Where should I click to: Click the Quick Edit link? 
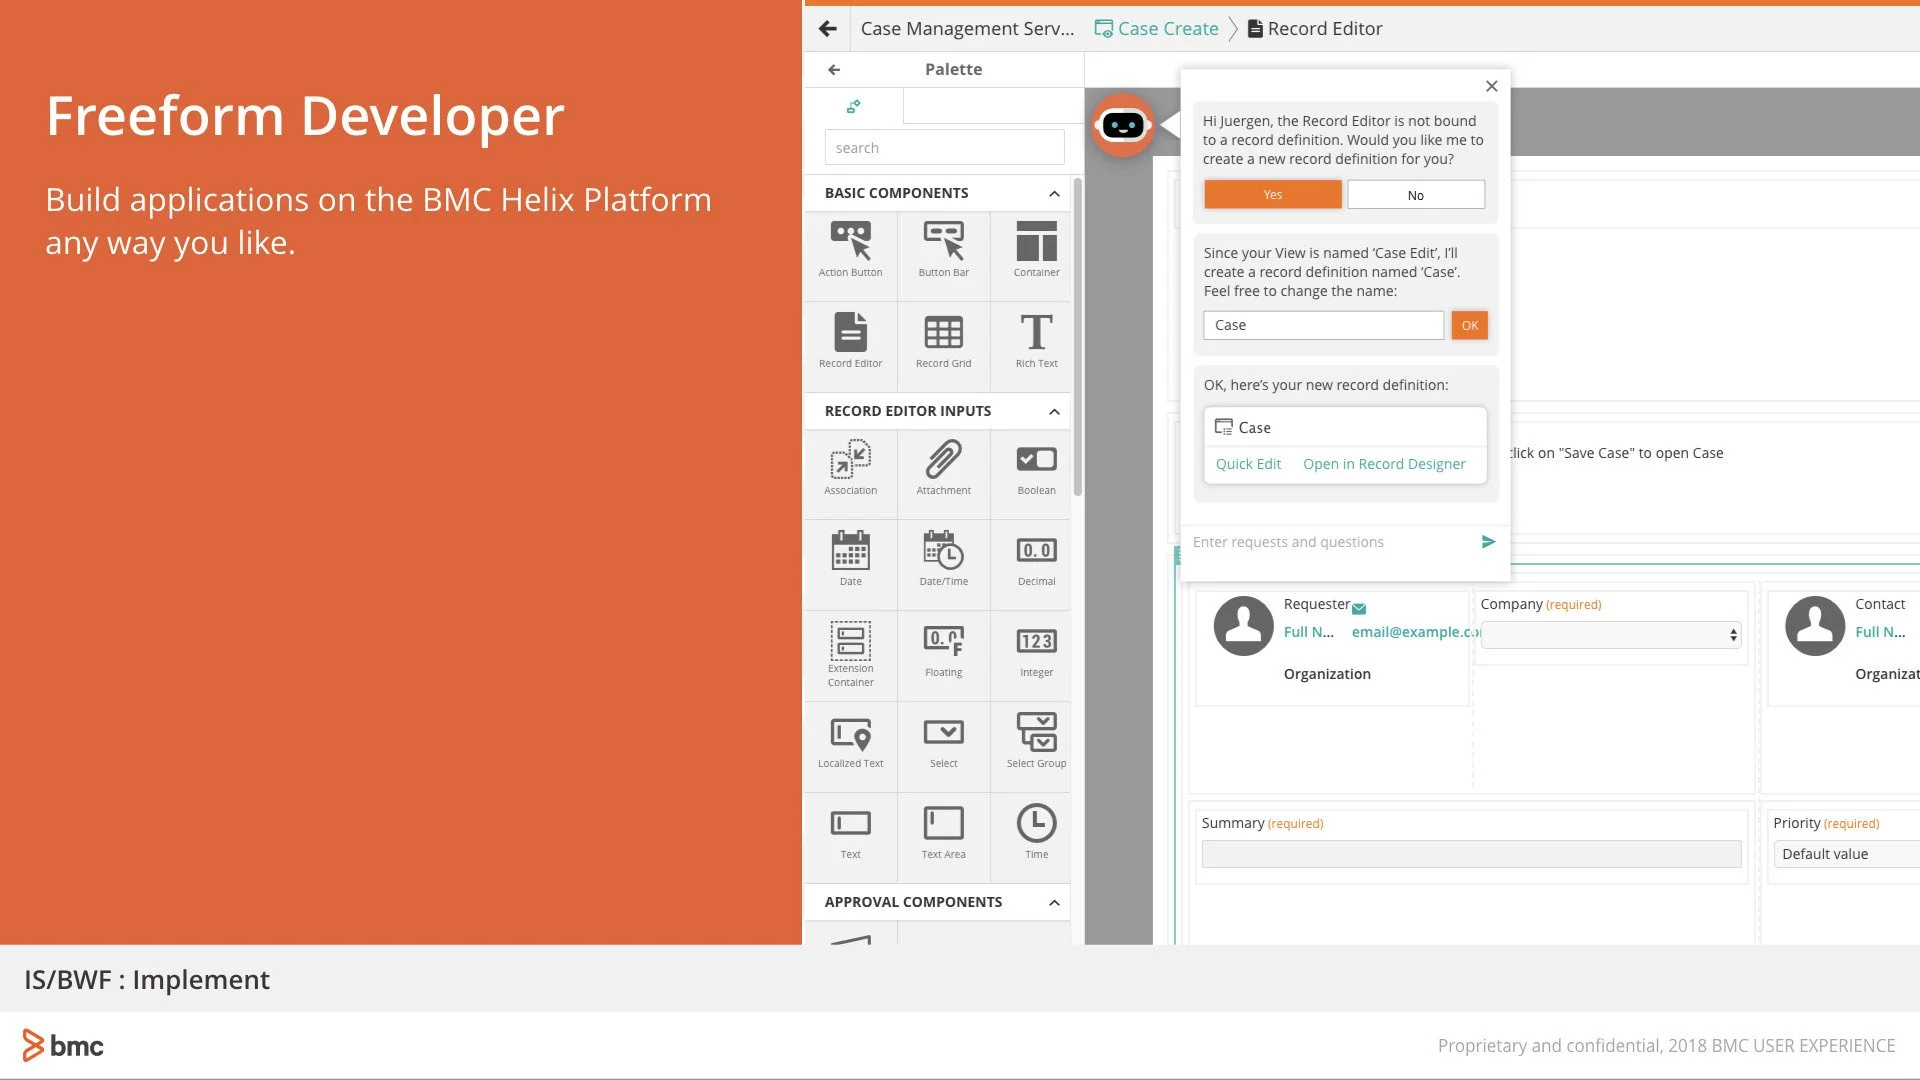point(1247,464)
